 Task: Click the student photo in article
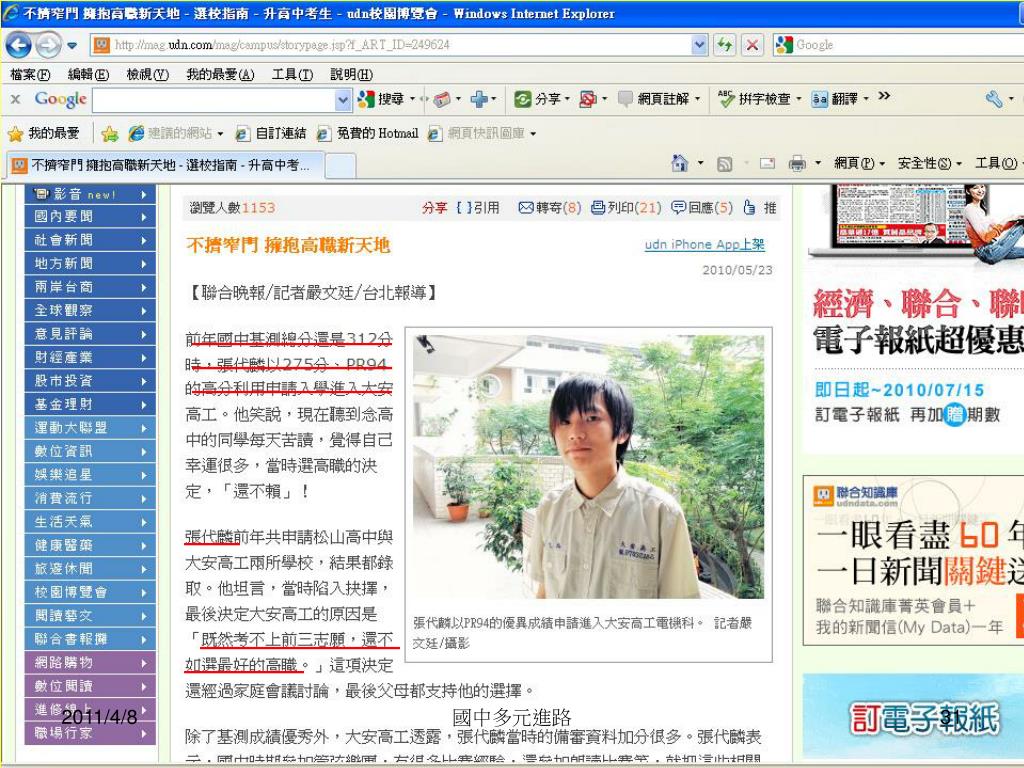588,466
